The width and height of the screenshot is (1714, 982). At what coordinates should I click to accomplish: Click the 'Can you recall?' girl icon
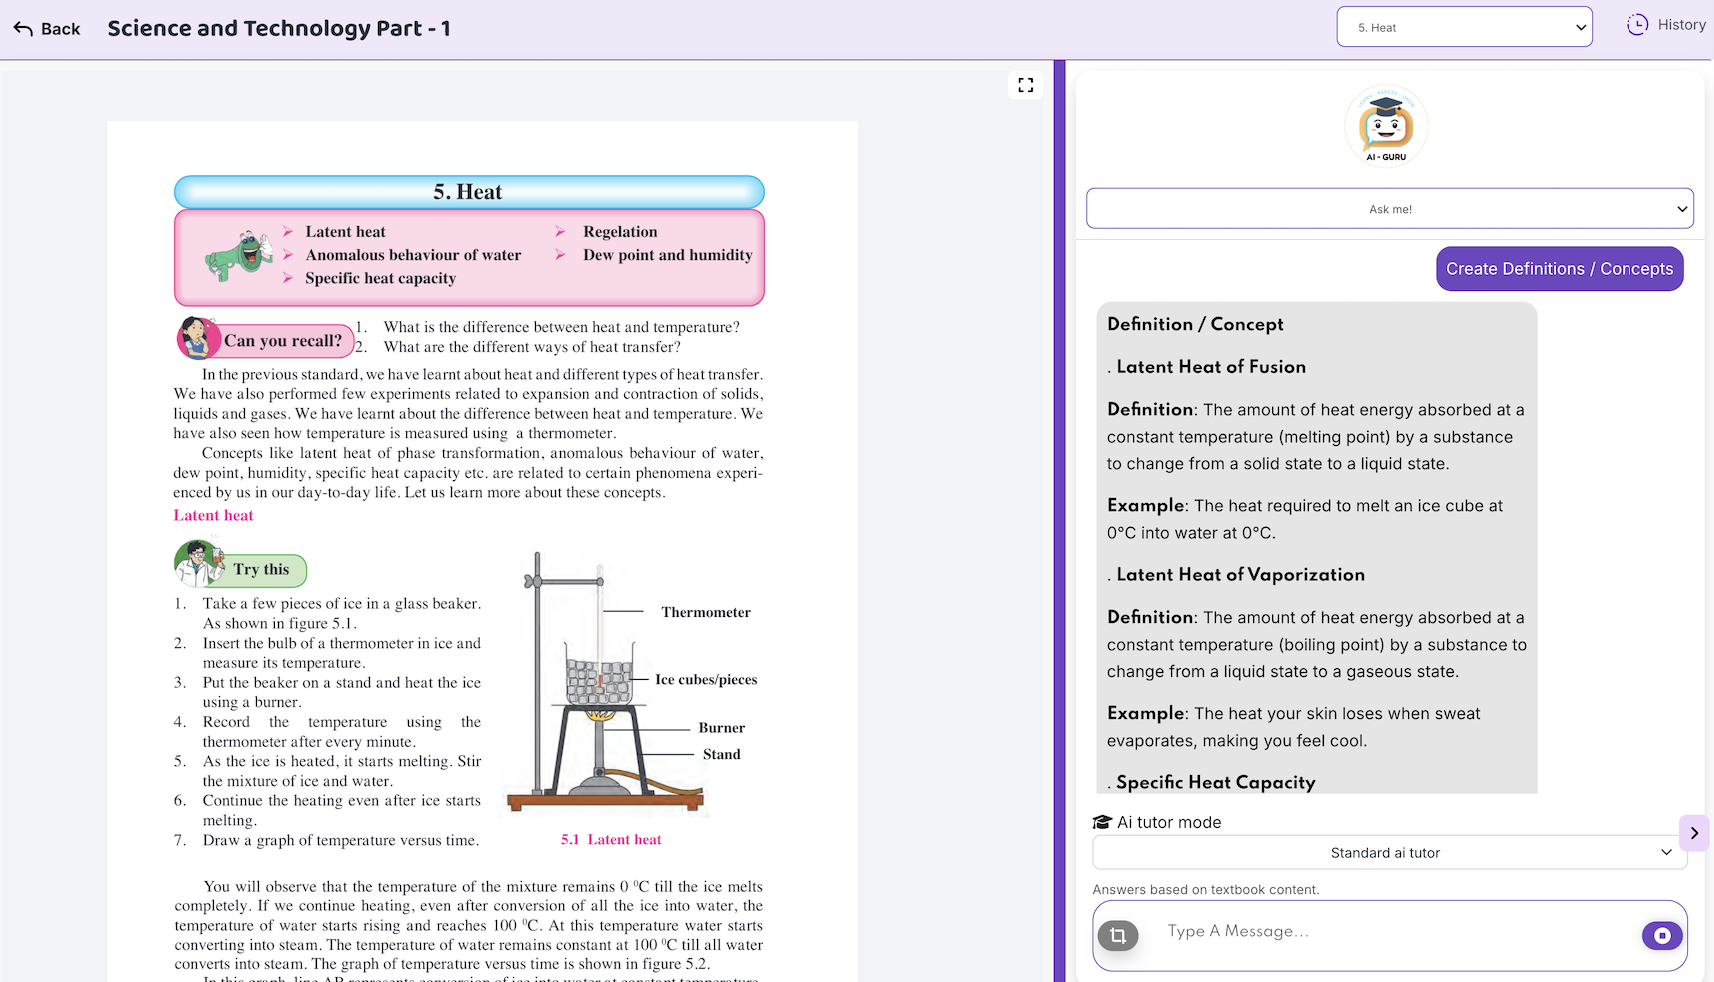point(198,339)
